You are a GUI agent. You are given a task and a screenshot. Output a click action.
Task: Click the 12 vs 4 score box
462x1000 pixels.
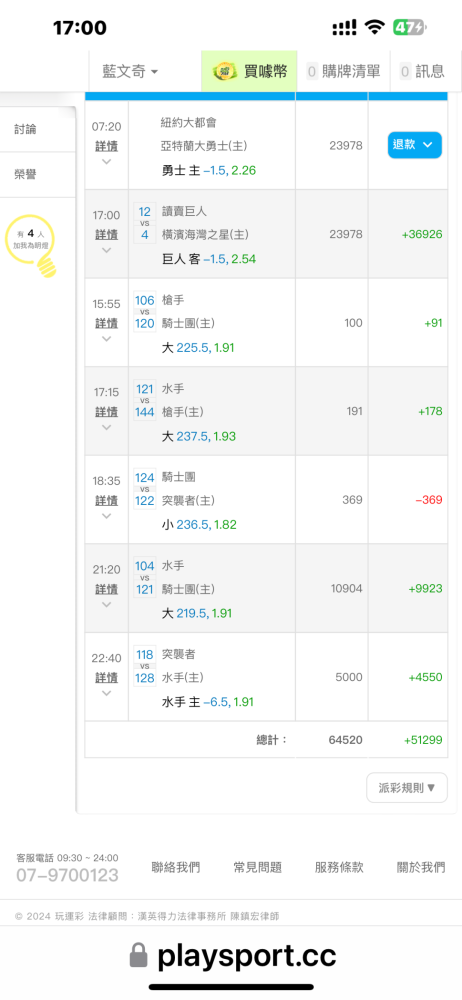[x=145, y=223]
